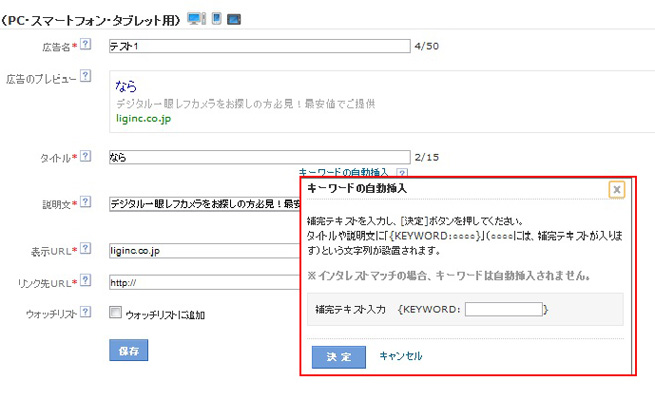Viewport: 655px width, 400px height.
Task: Focus the KEYWORD 補完テキスト input field
Action: coord(503,310)
